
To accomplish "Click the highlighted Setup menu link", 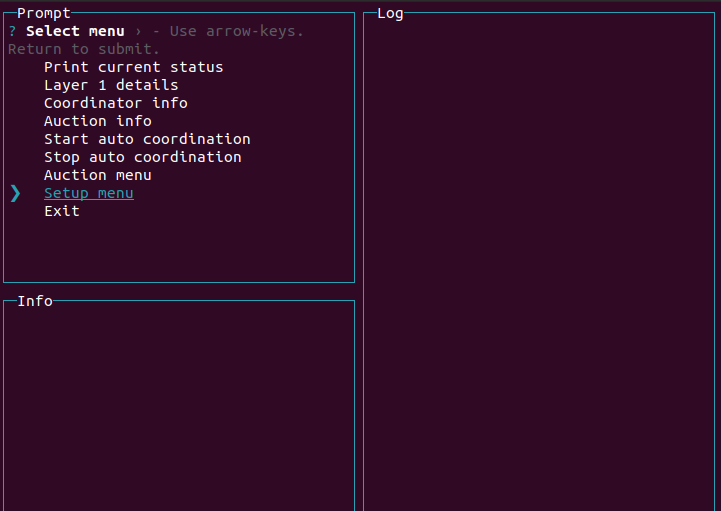I will (88, 193).
